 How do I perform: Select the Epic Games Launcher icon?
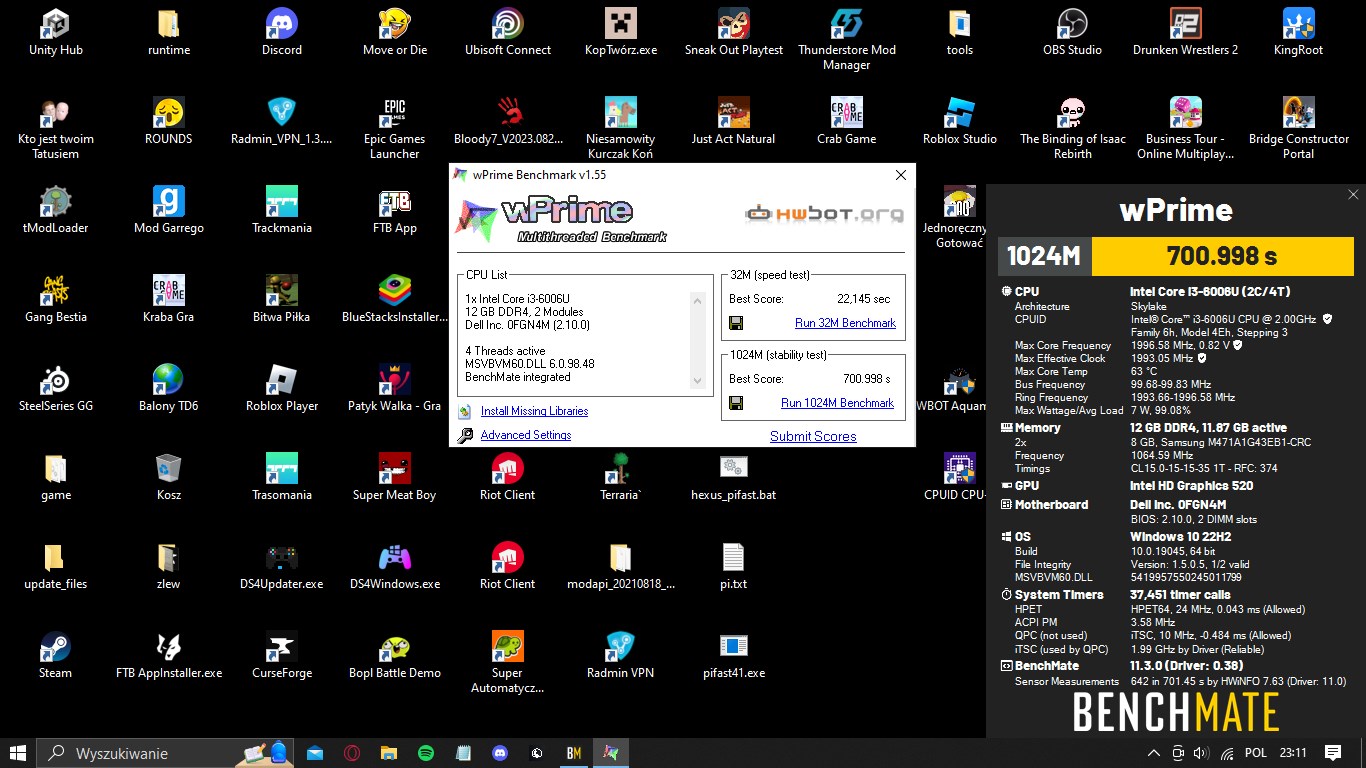pos(395,128)
